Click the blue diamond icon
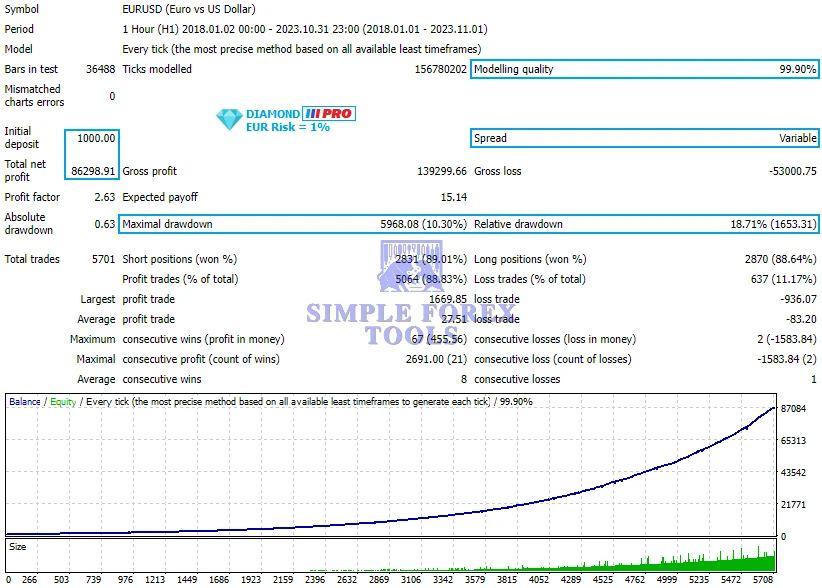The image size is (822, 588). [229, 120]
